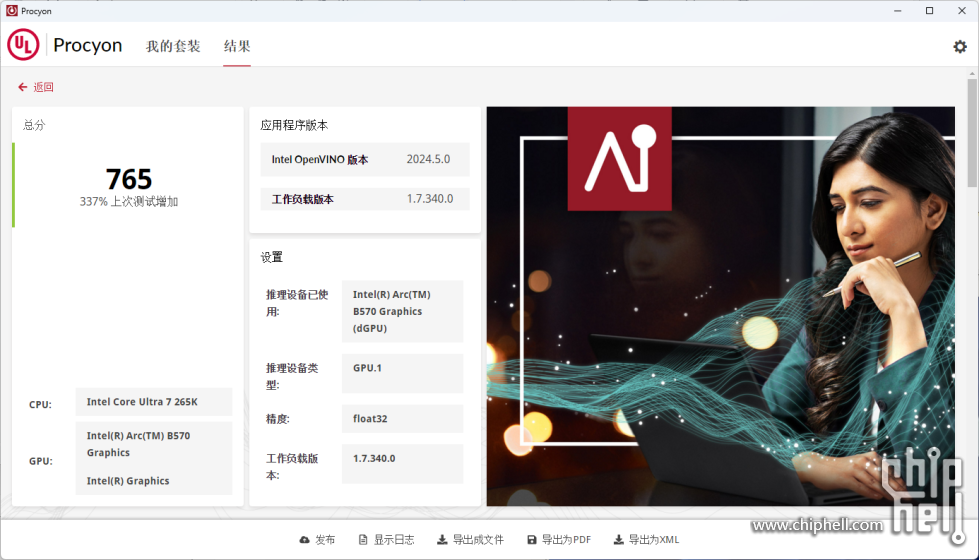Click the Intel(R) Graphics GPU entry
The height and width of the screenshot is (560, 979).
(128, 481)
